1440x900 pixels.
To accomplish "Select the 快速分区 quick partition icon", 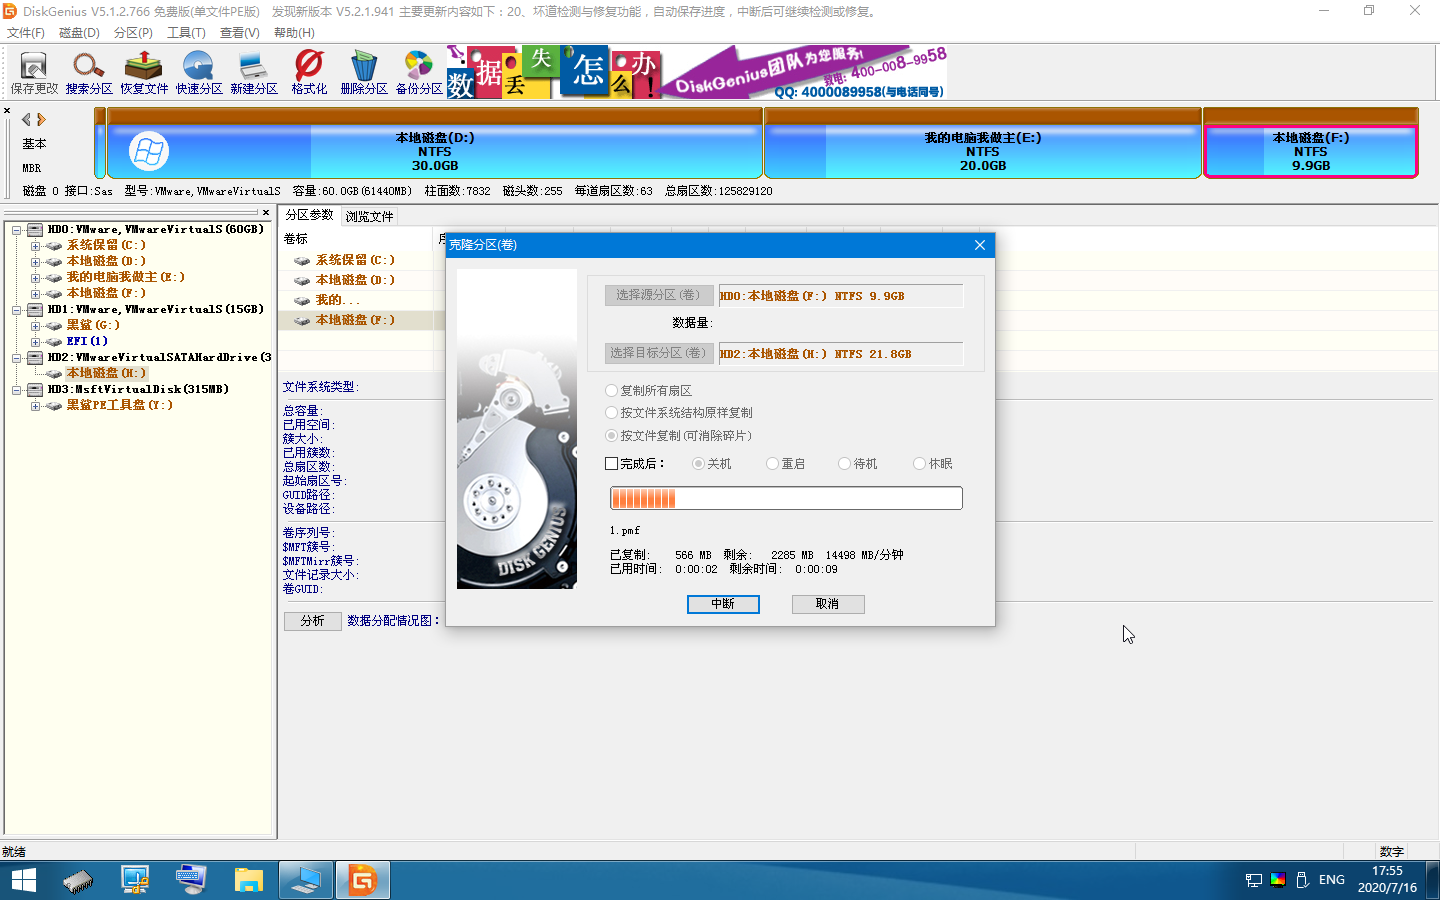I will [199, 73].
